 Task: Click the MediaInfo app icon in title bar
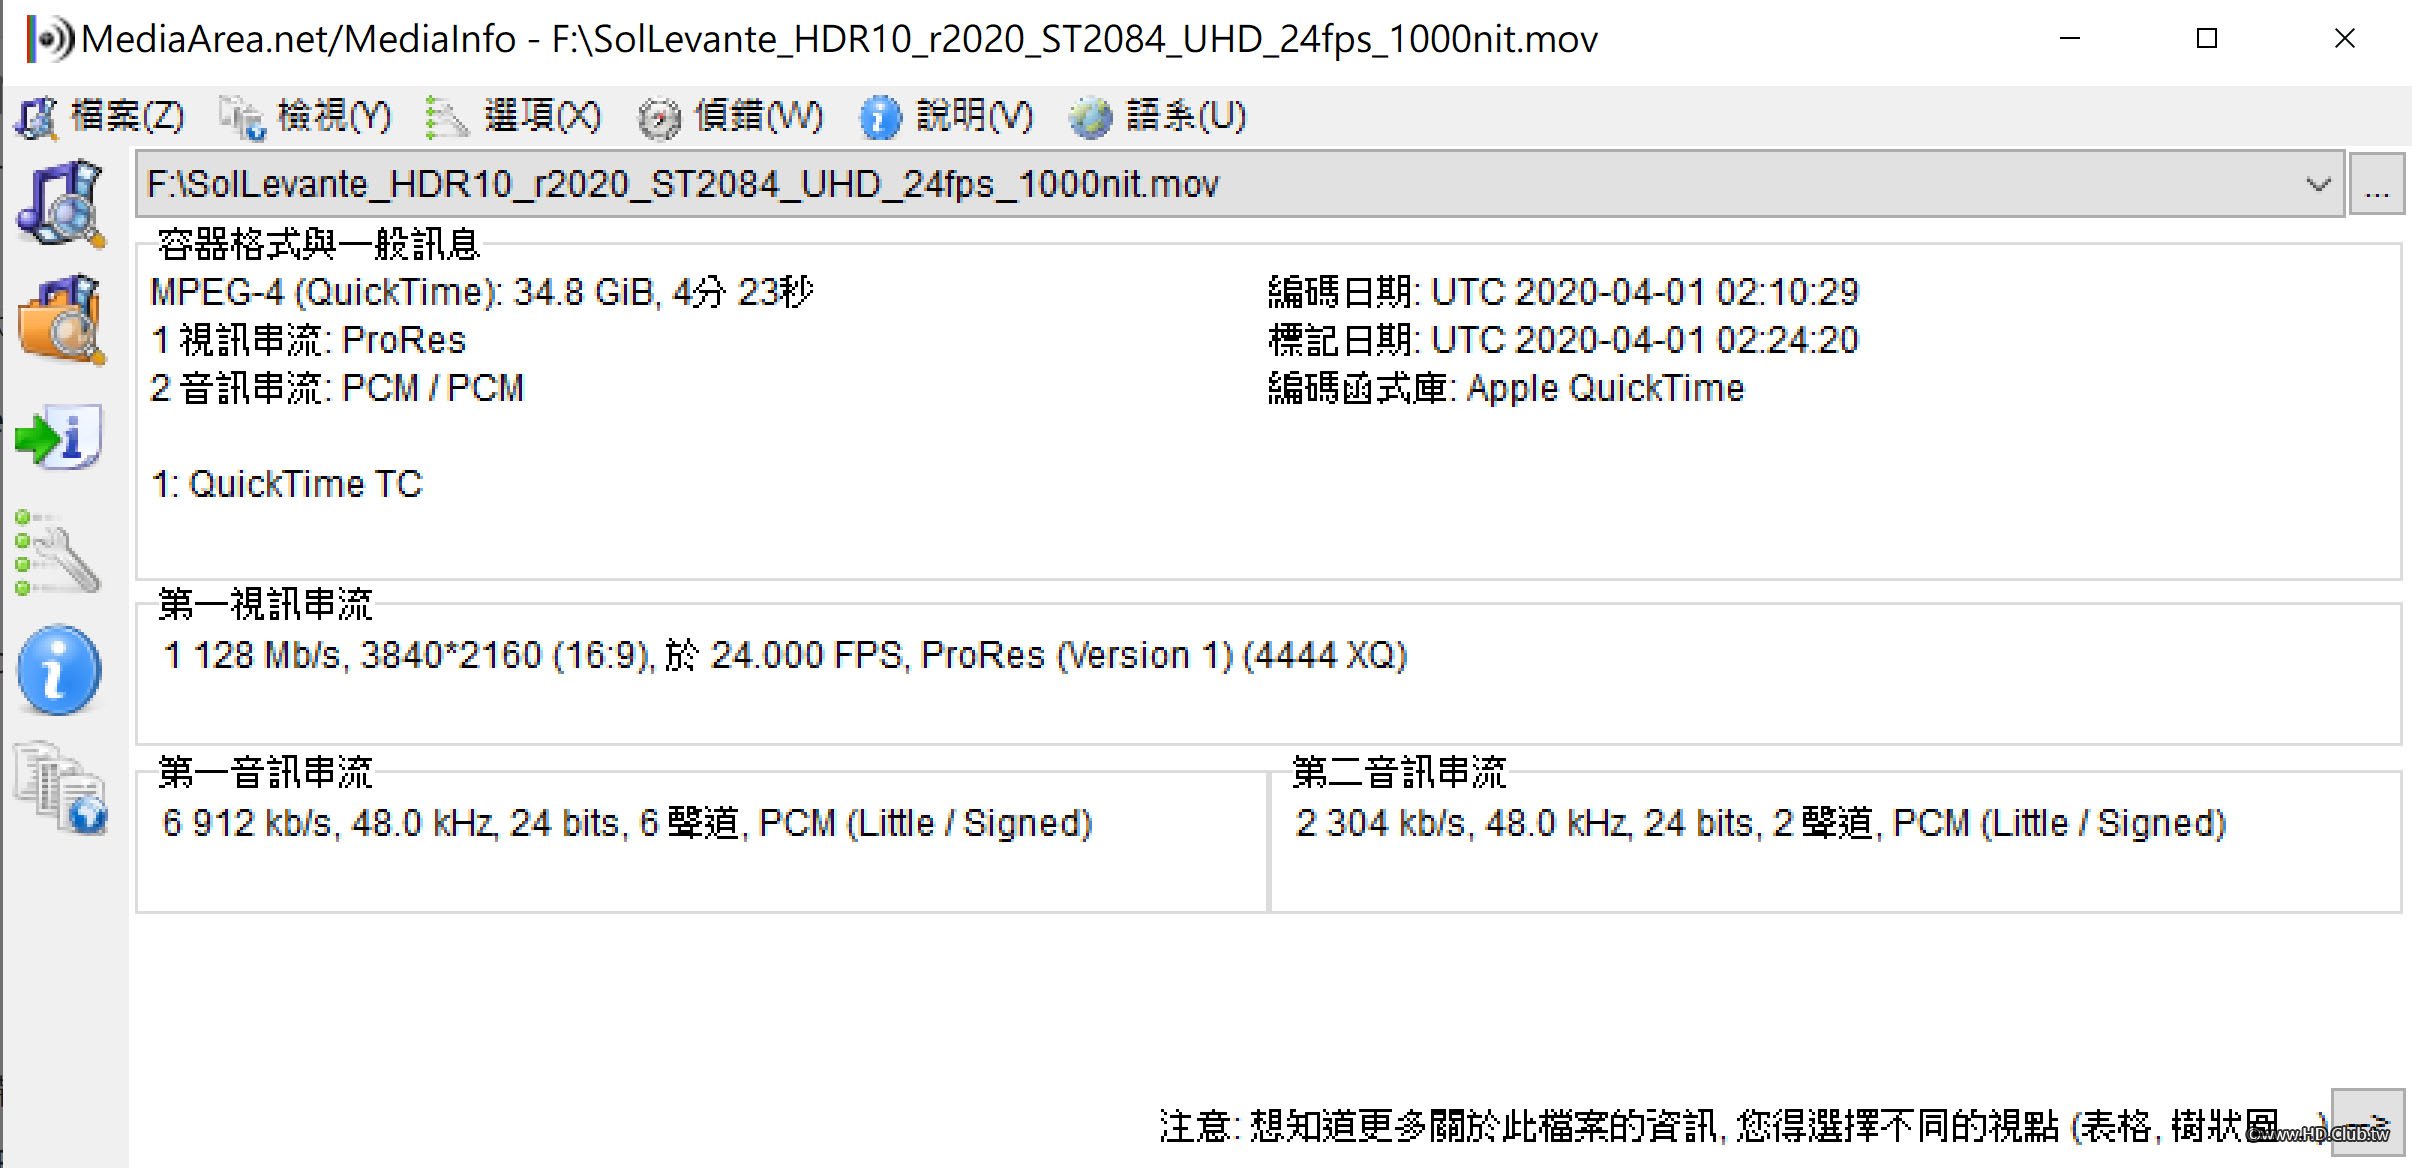click(x=50, y=39)
